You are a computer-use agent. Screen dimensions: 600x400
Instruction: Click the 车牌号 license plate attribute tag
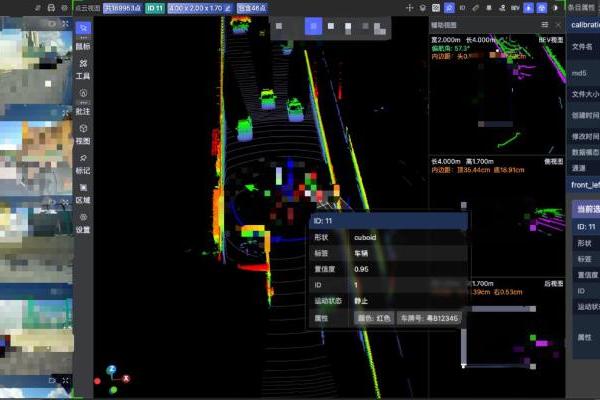(x=429, y=318)
